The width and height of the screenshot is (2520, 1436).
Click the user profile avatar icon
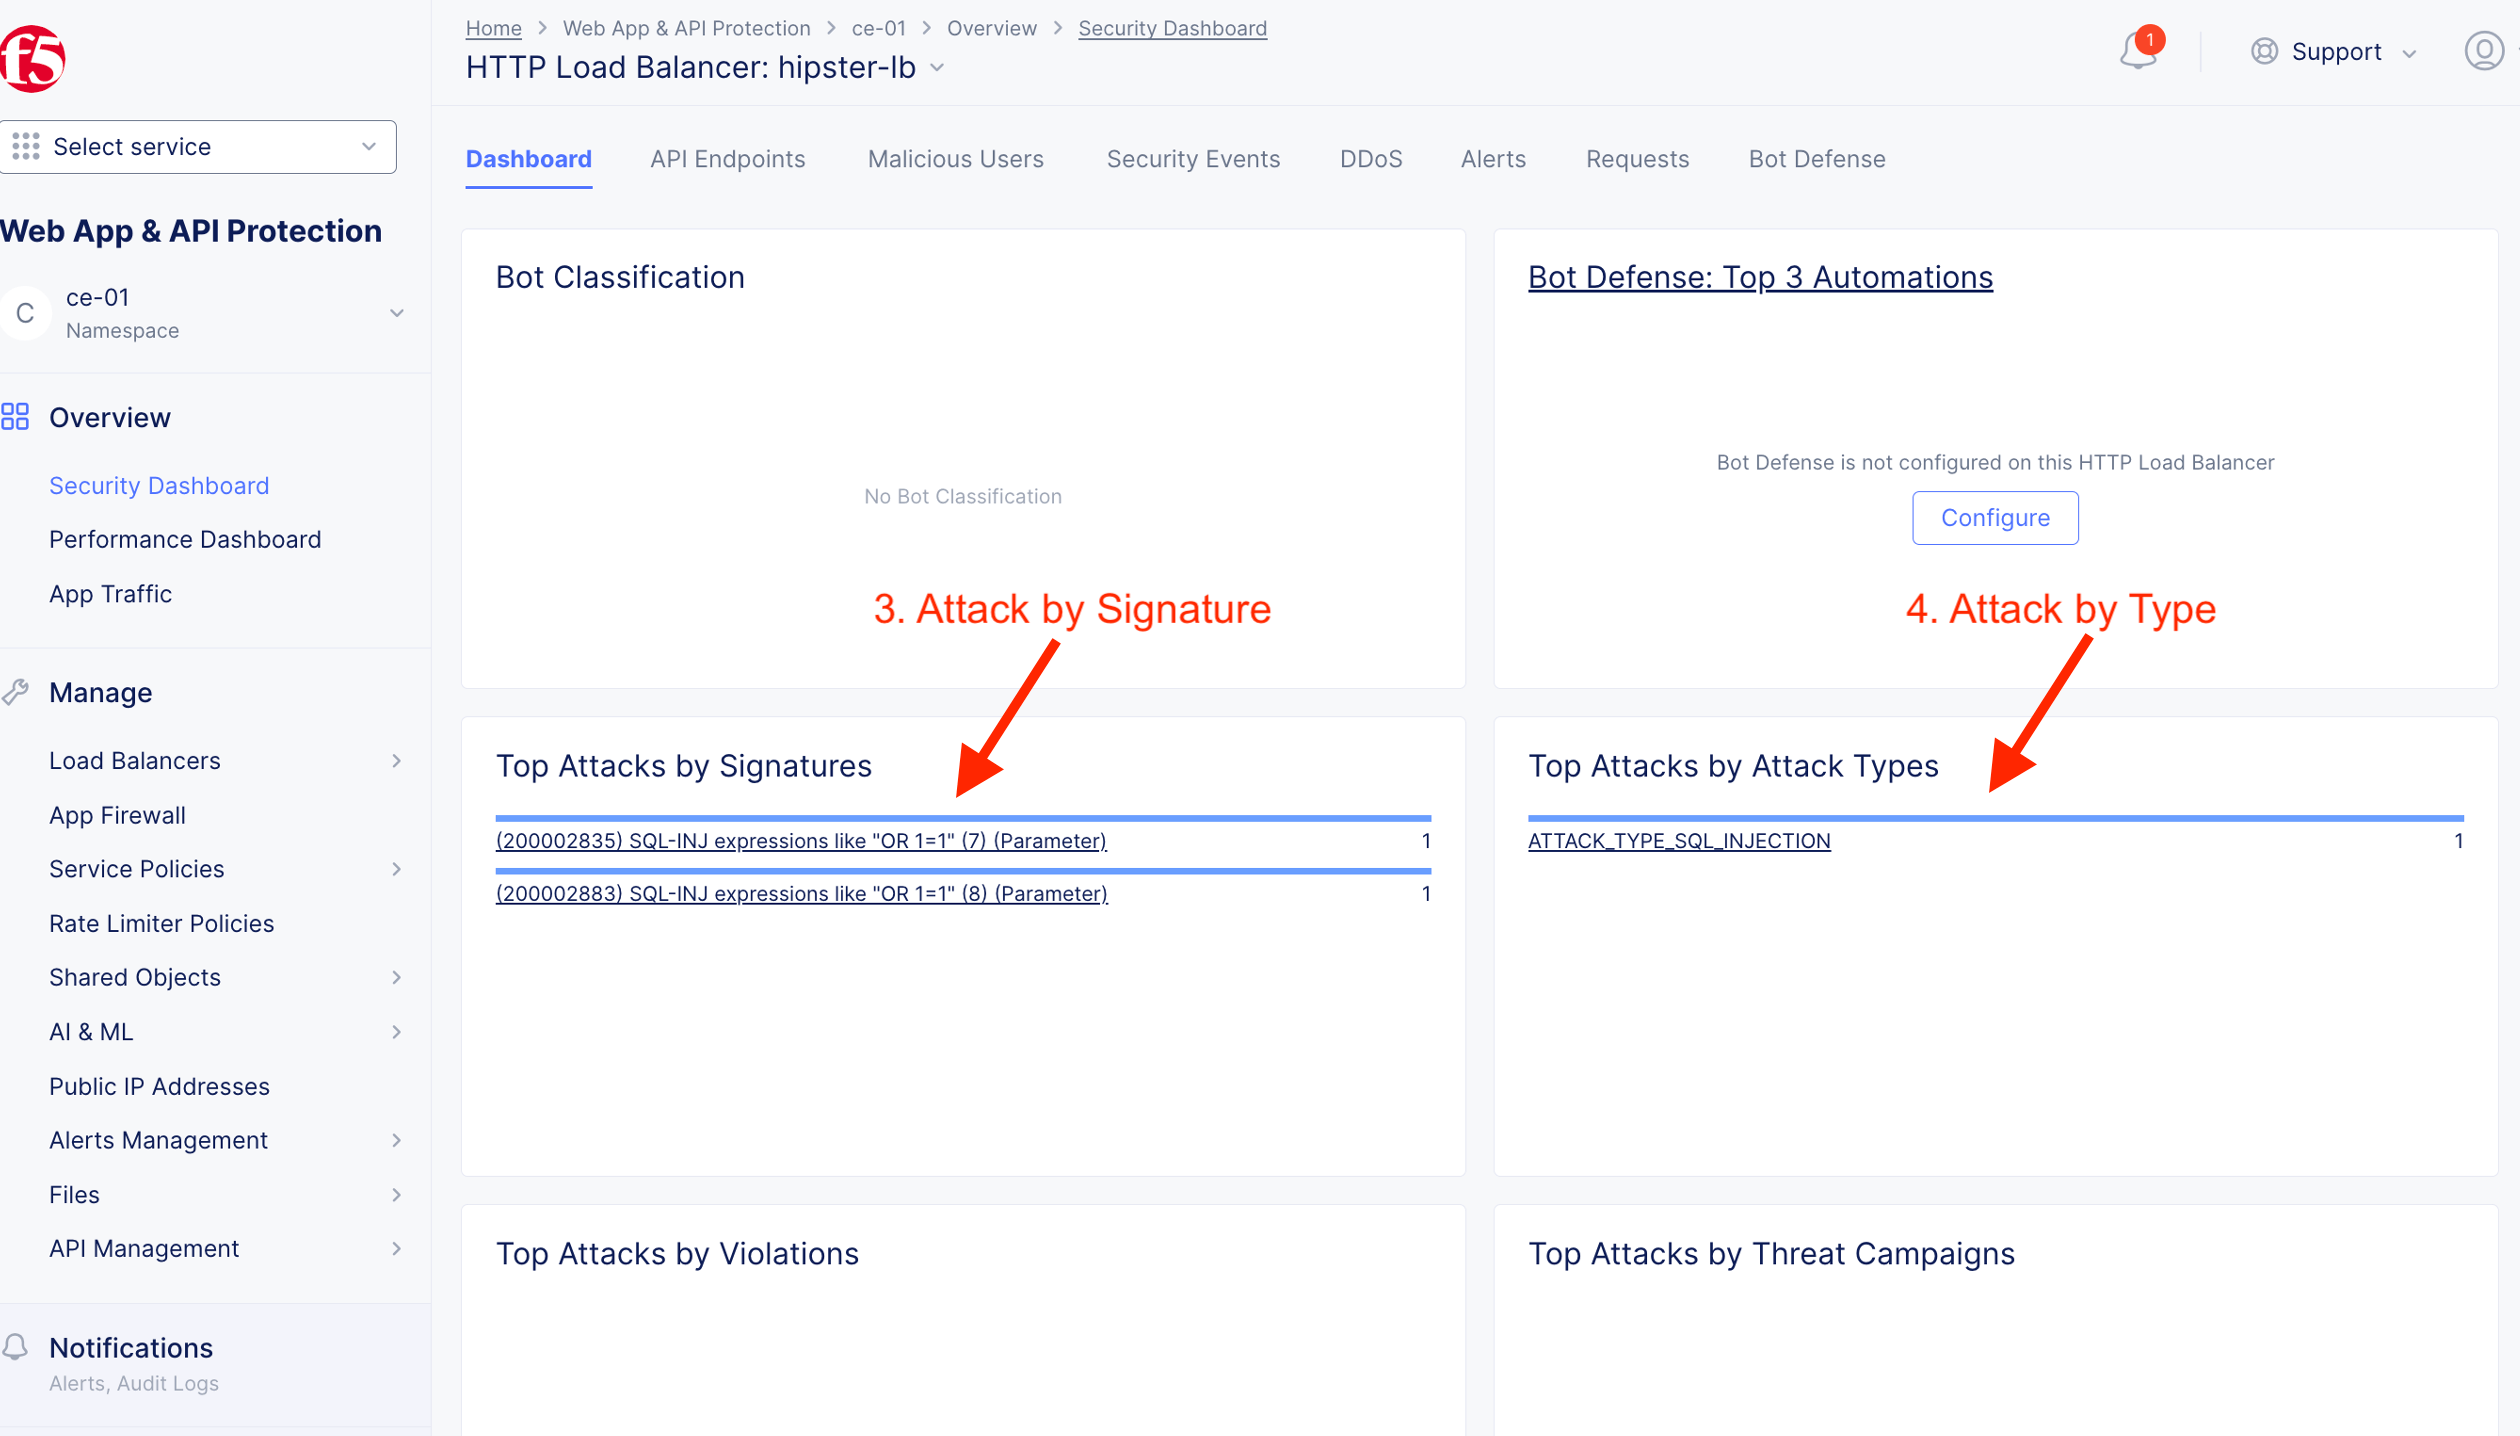(2484, 51)
